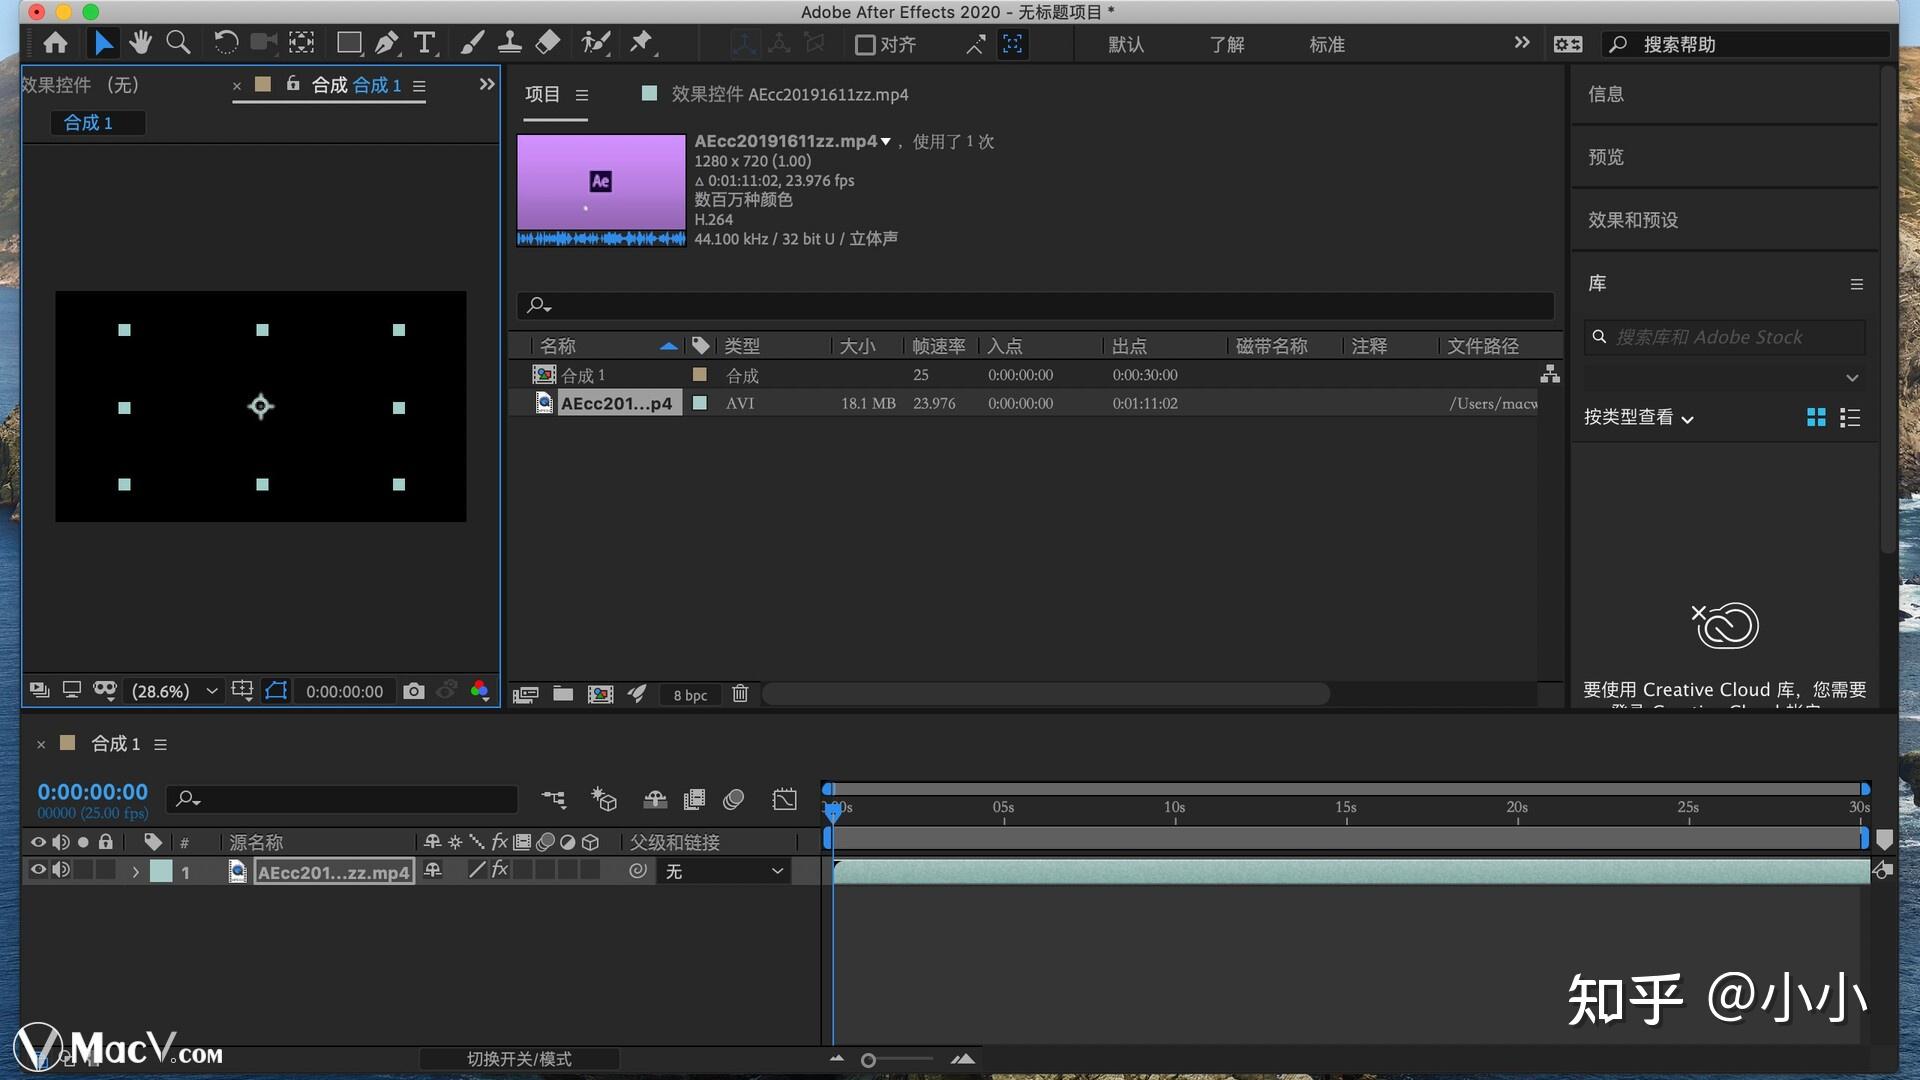The width and height of the screenshot is (1920, 1080).
Task: Toggle solo switch for layer 1
Action: pyautogui.click(x=83, y=870)
